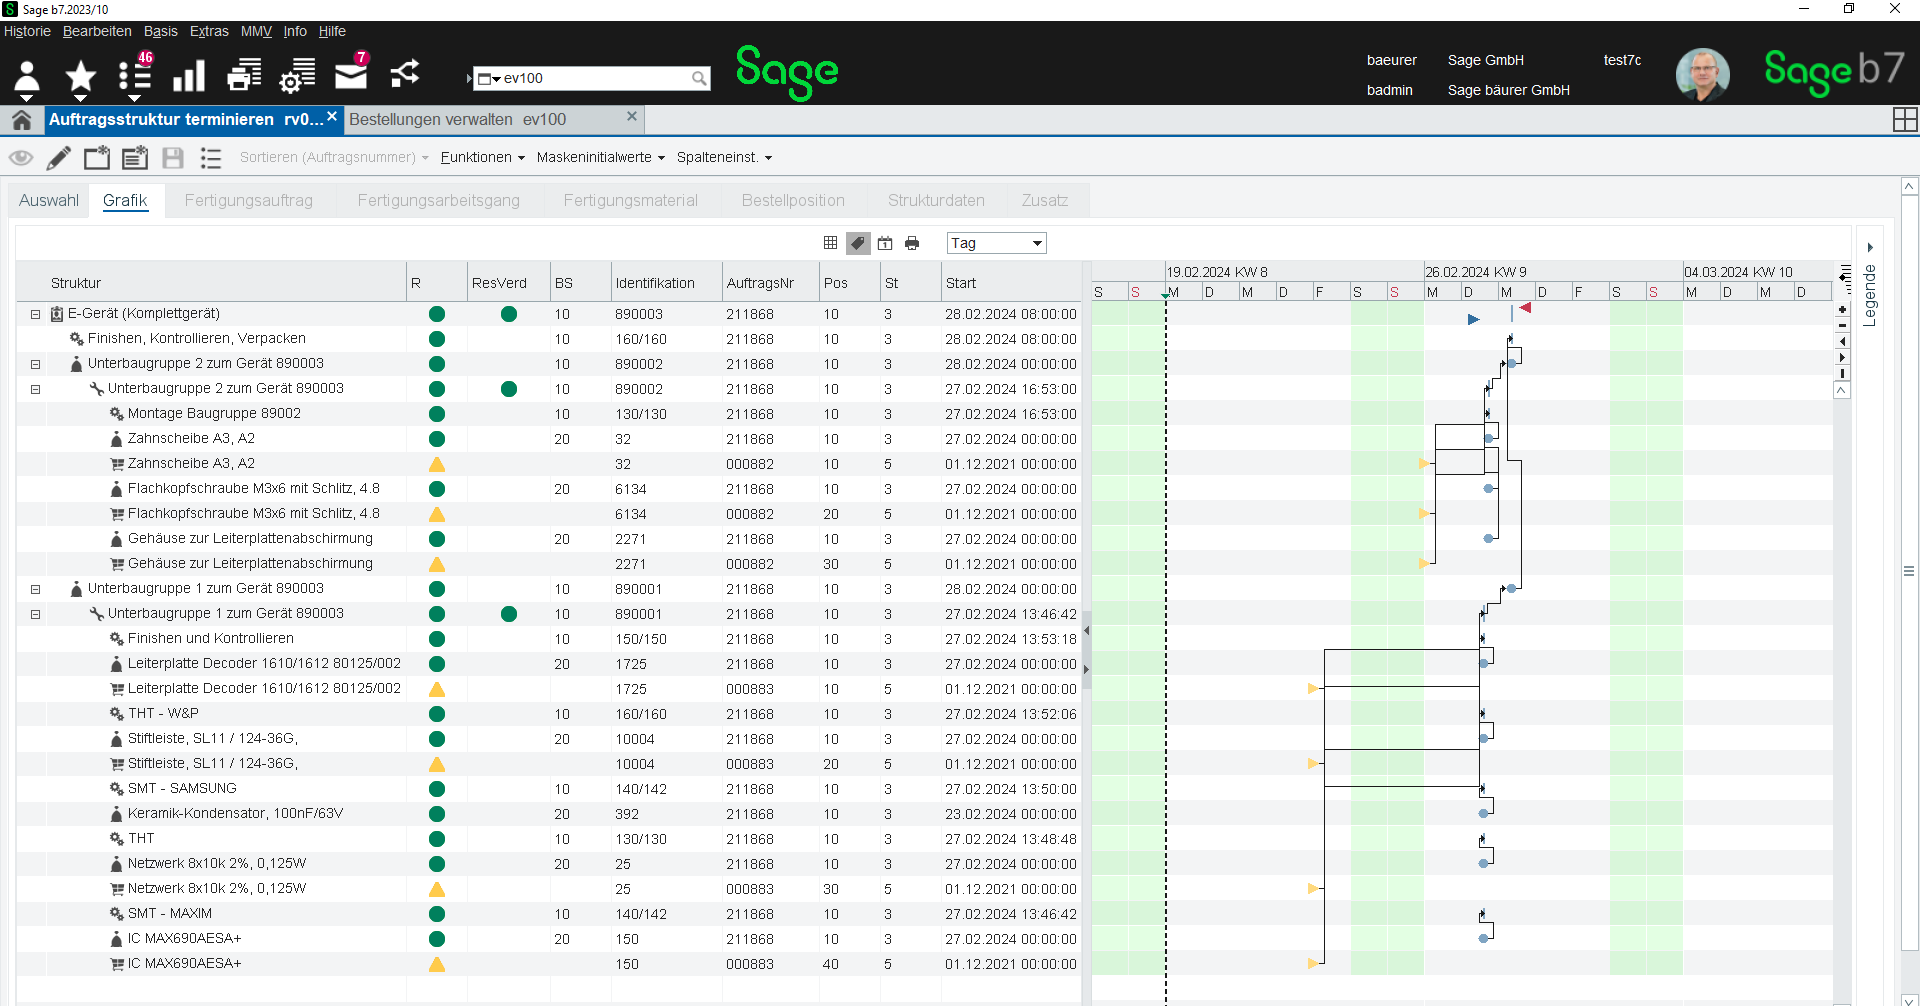This screenshot has width=1920, height=1006.
Task: Toggle the eye view mode icon
Action: (21, 158)
